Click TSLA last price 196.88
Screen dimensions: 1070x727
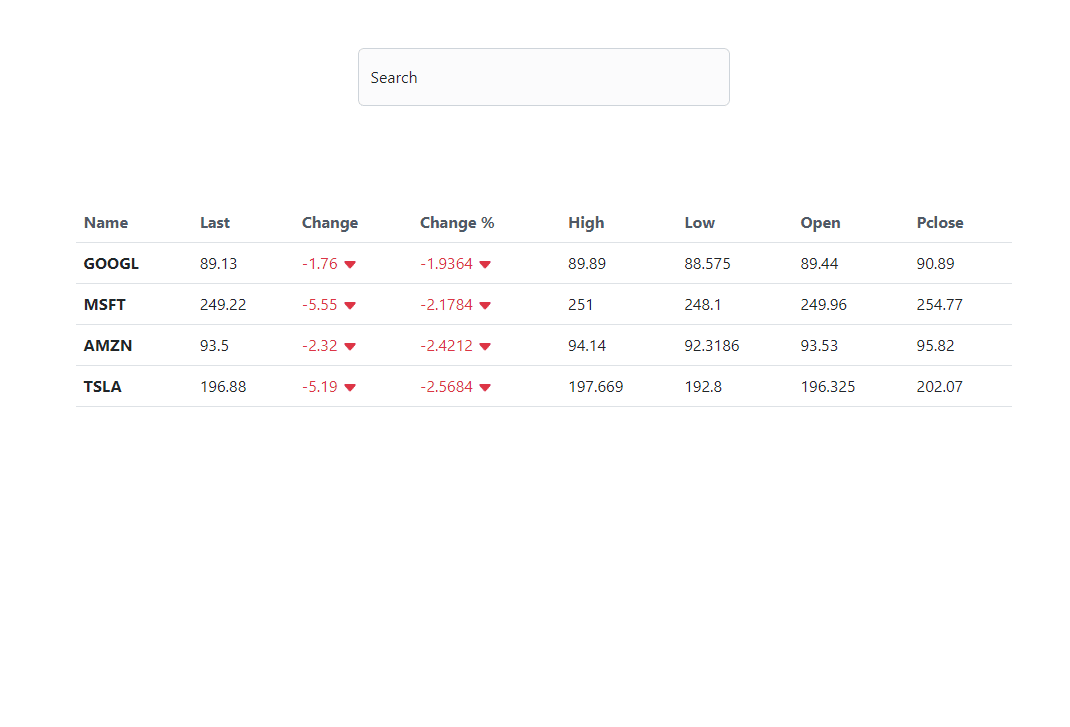pyautogui.click(x=223, y=386)
